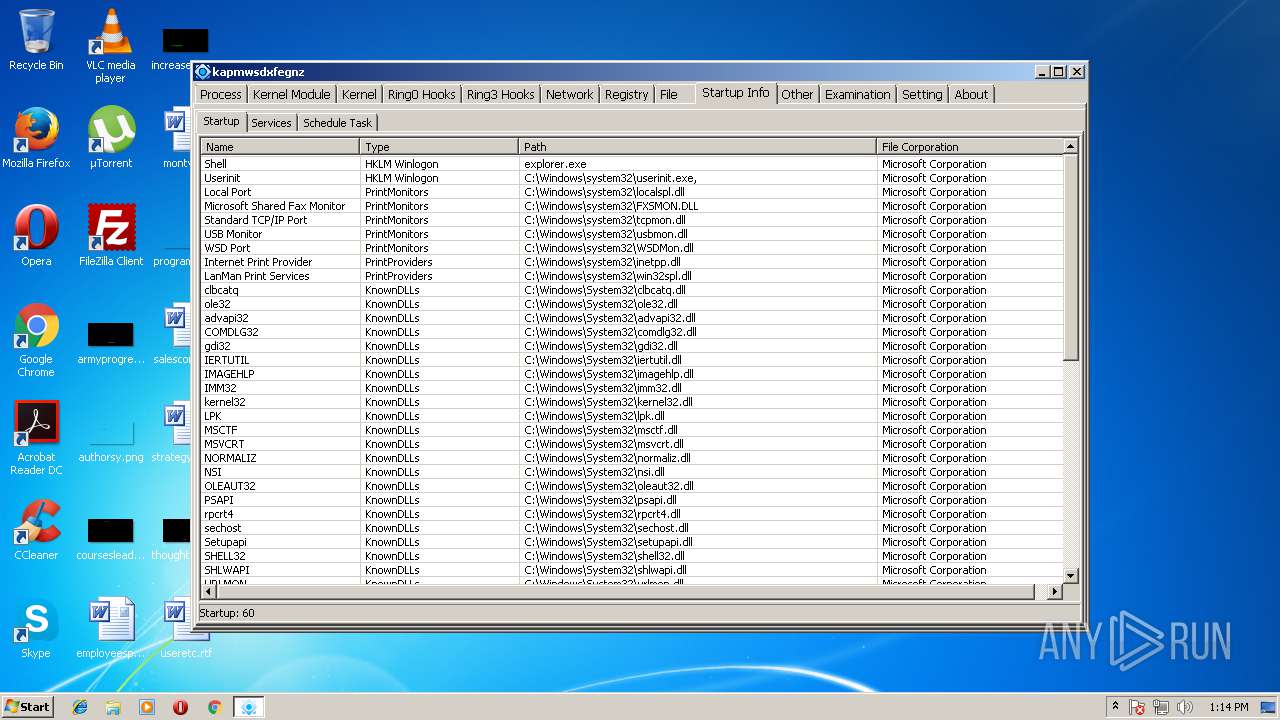This screenshot has width=1280, height=720.
Task: Click Opera icon in taskbar
Action: [181, 707]
